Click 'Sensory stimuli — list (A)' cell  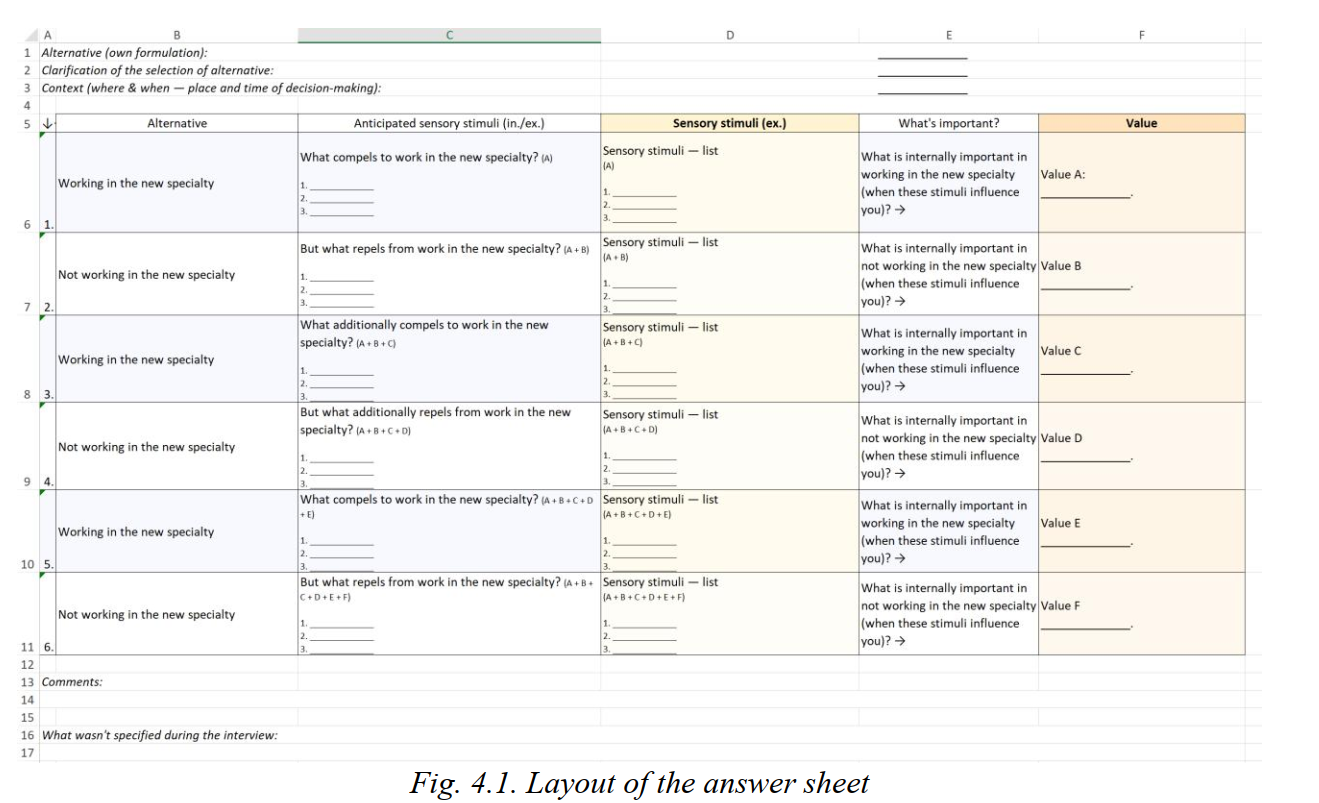pyautogui.click(x=729, y=183)
